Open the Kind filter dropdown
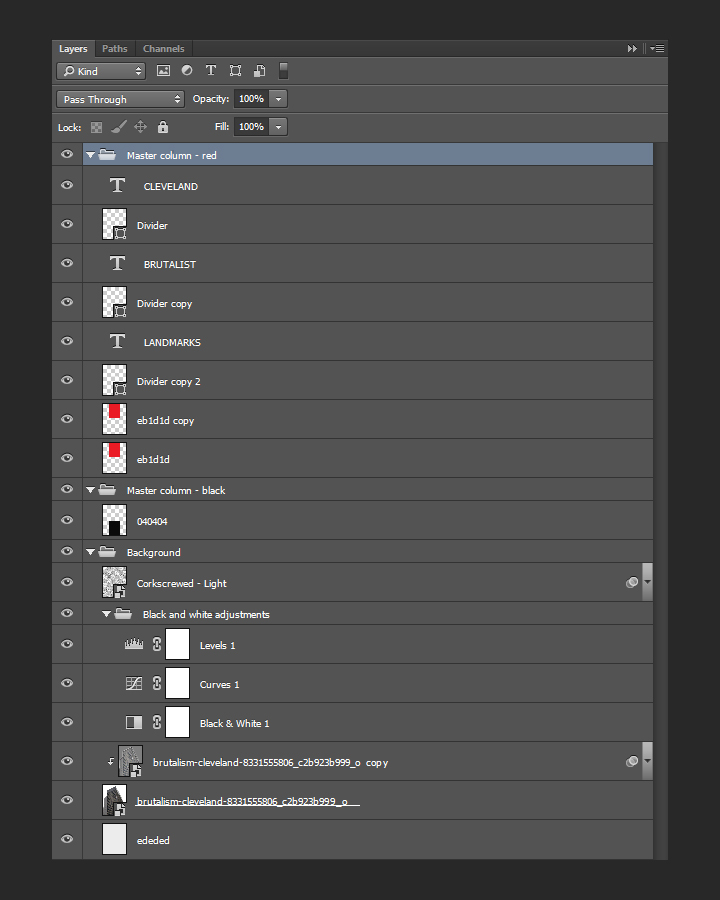This screenshot has width=720, height=900. coord(101,71)
